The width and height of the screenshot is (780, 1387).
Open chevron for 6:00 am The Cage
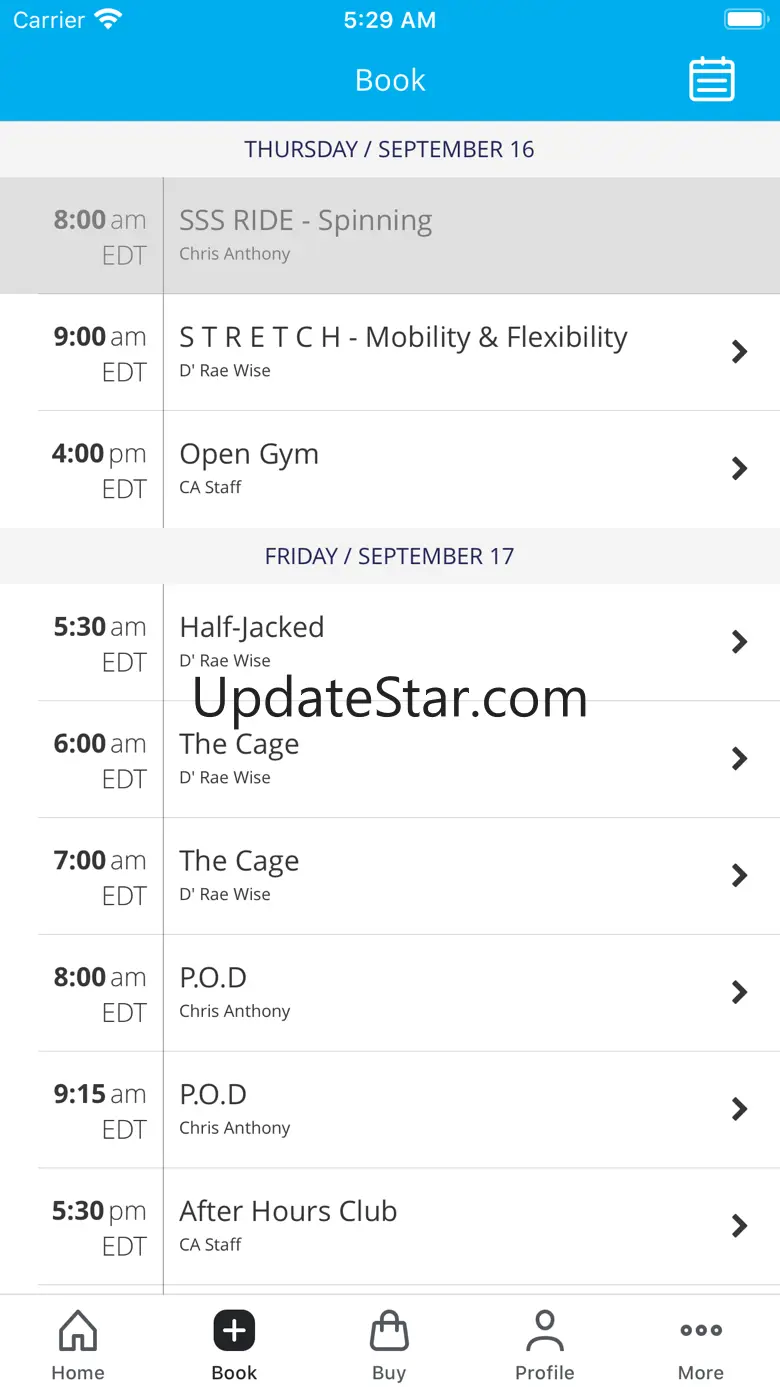pyautogui.click(x=739, y=759)
